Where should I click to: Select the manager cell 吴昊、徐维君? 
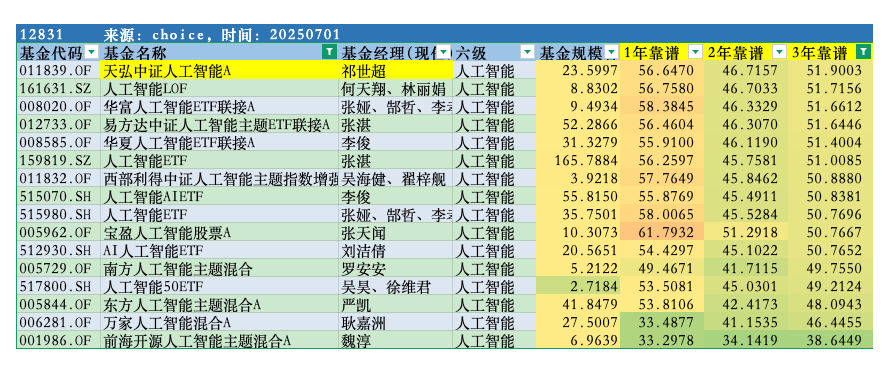396,286
